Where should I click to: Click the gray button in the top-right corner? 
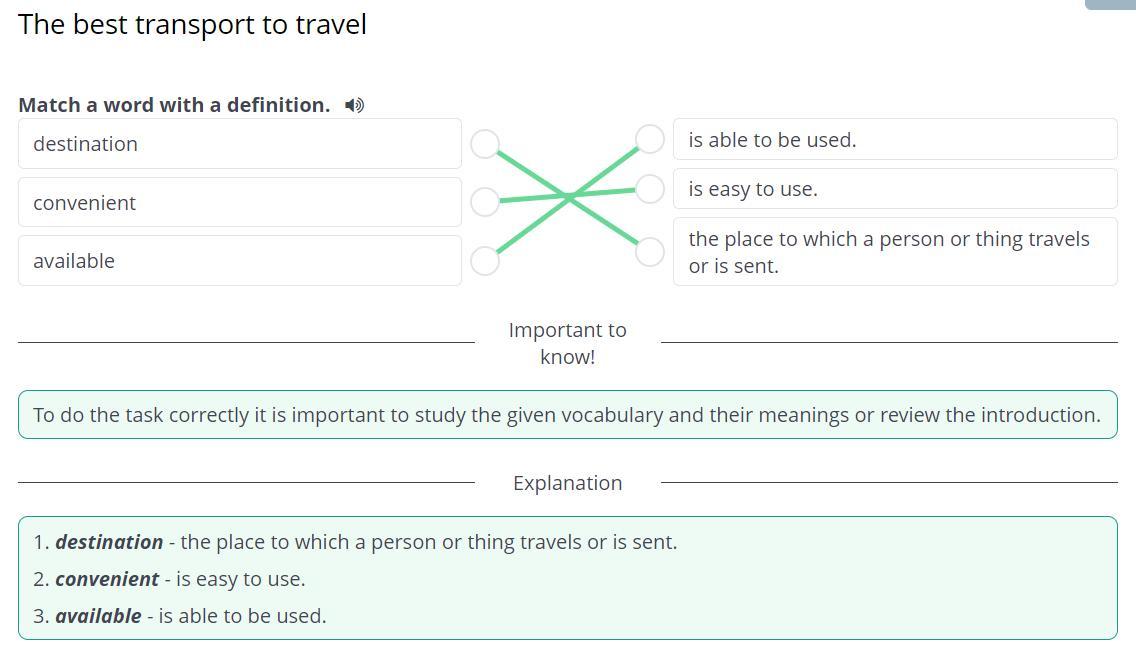1110,4
